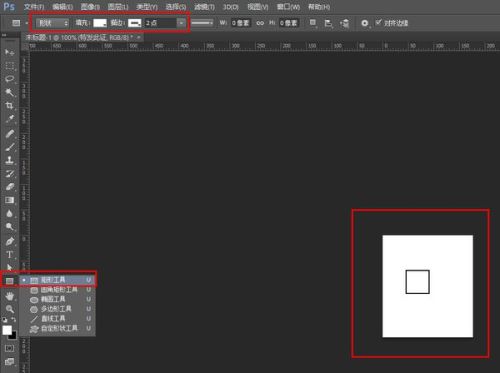This screenshot has width=500, height=373.
Task: Select the Lasso tool
Action: [x=9, y=79]
